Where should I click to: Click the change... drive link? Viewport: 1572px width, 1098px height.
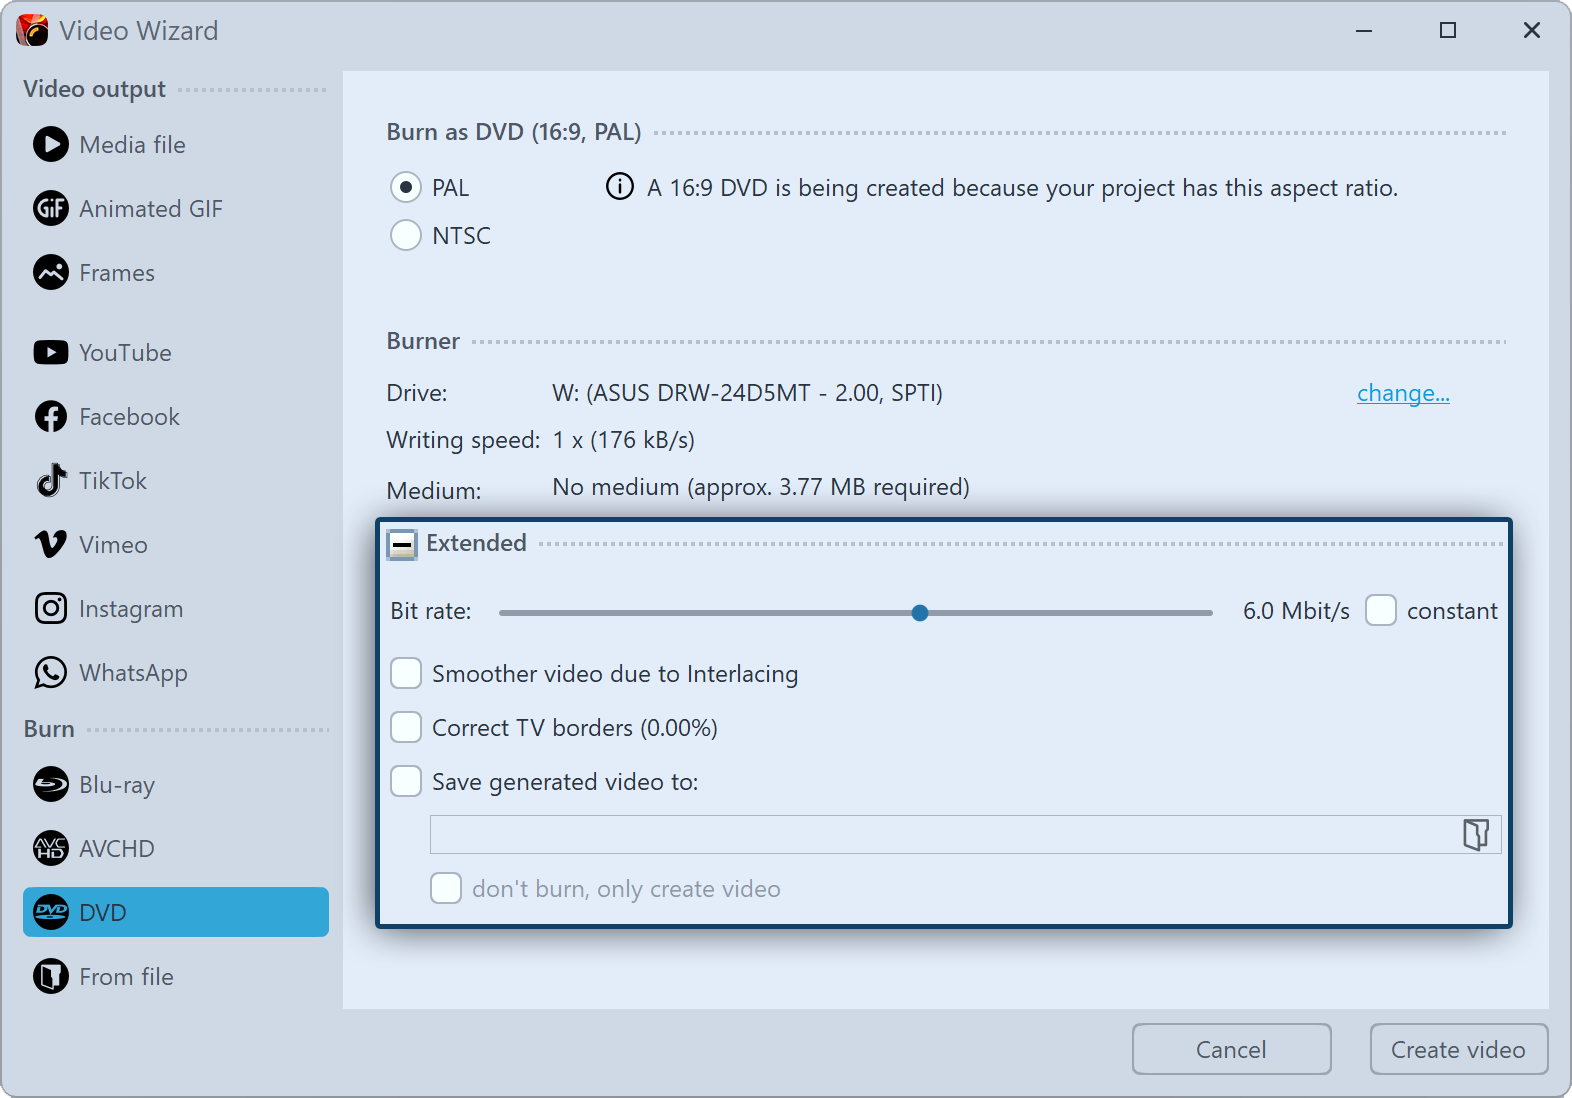[1403, 393]
